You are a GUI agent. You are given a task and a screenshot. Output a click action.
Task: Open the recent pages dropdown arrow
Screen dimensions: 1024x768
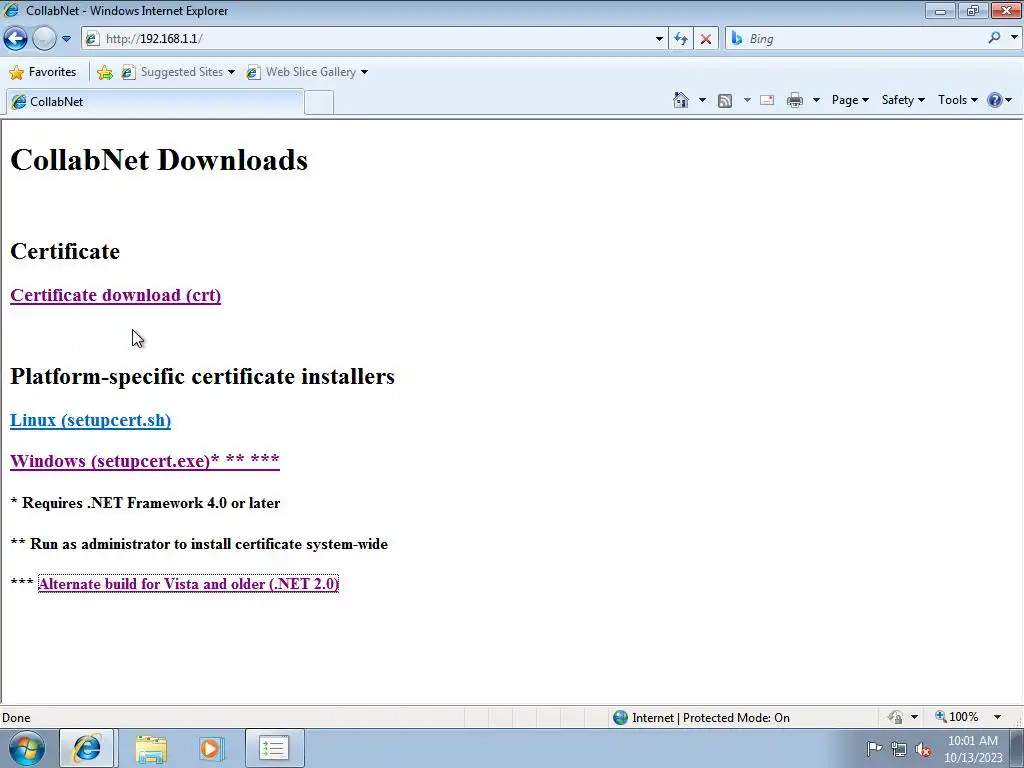[x=66, y=39]
